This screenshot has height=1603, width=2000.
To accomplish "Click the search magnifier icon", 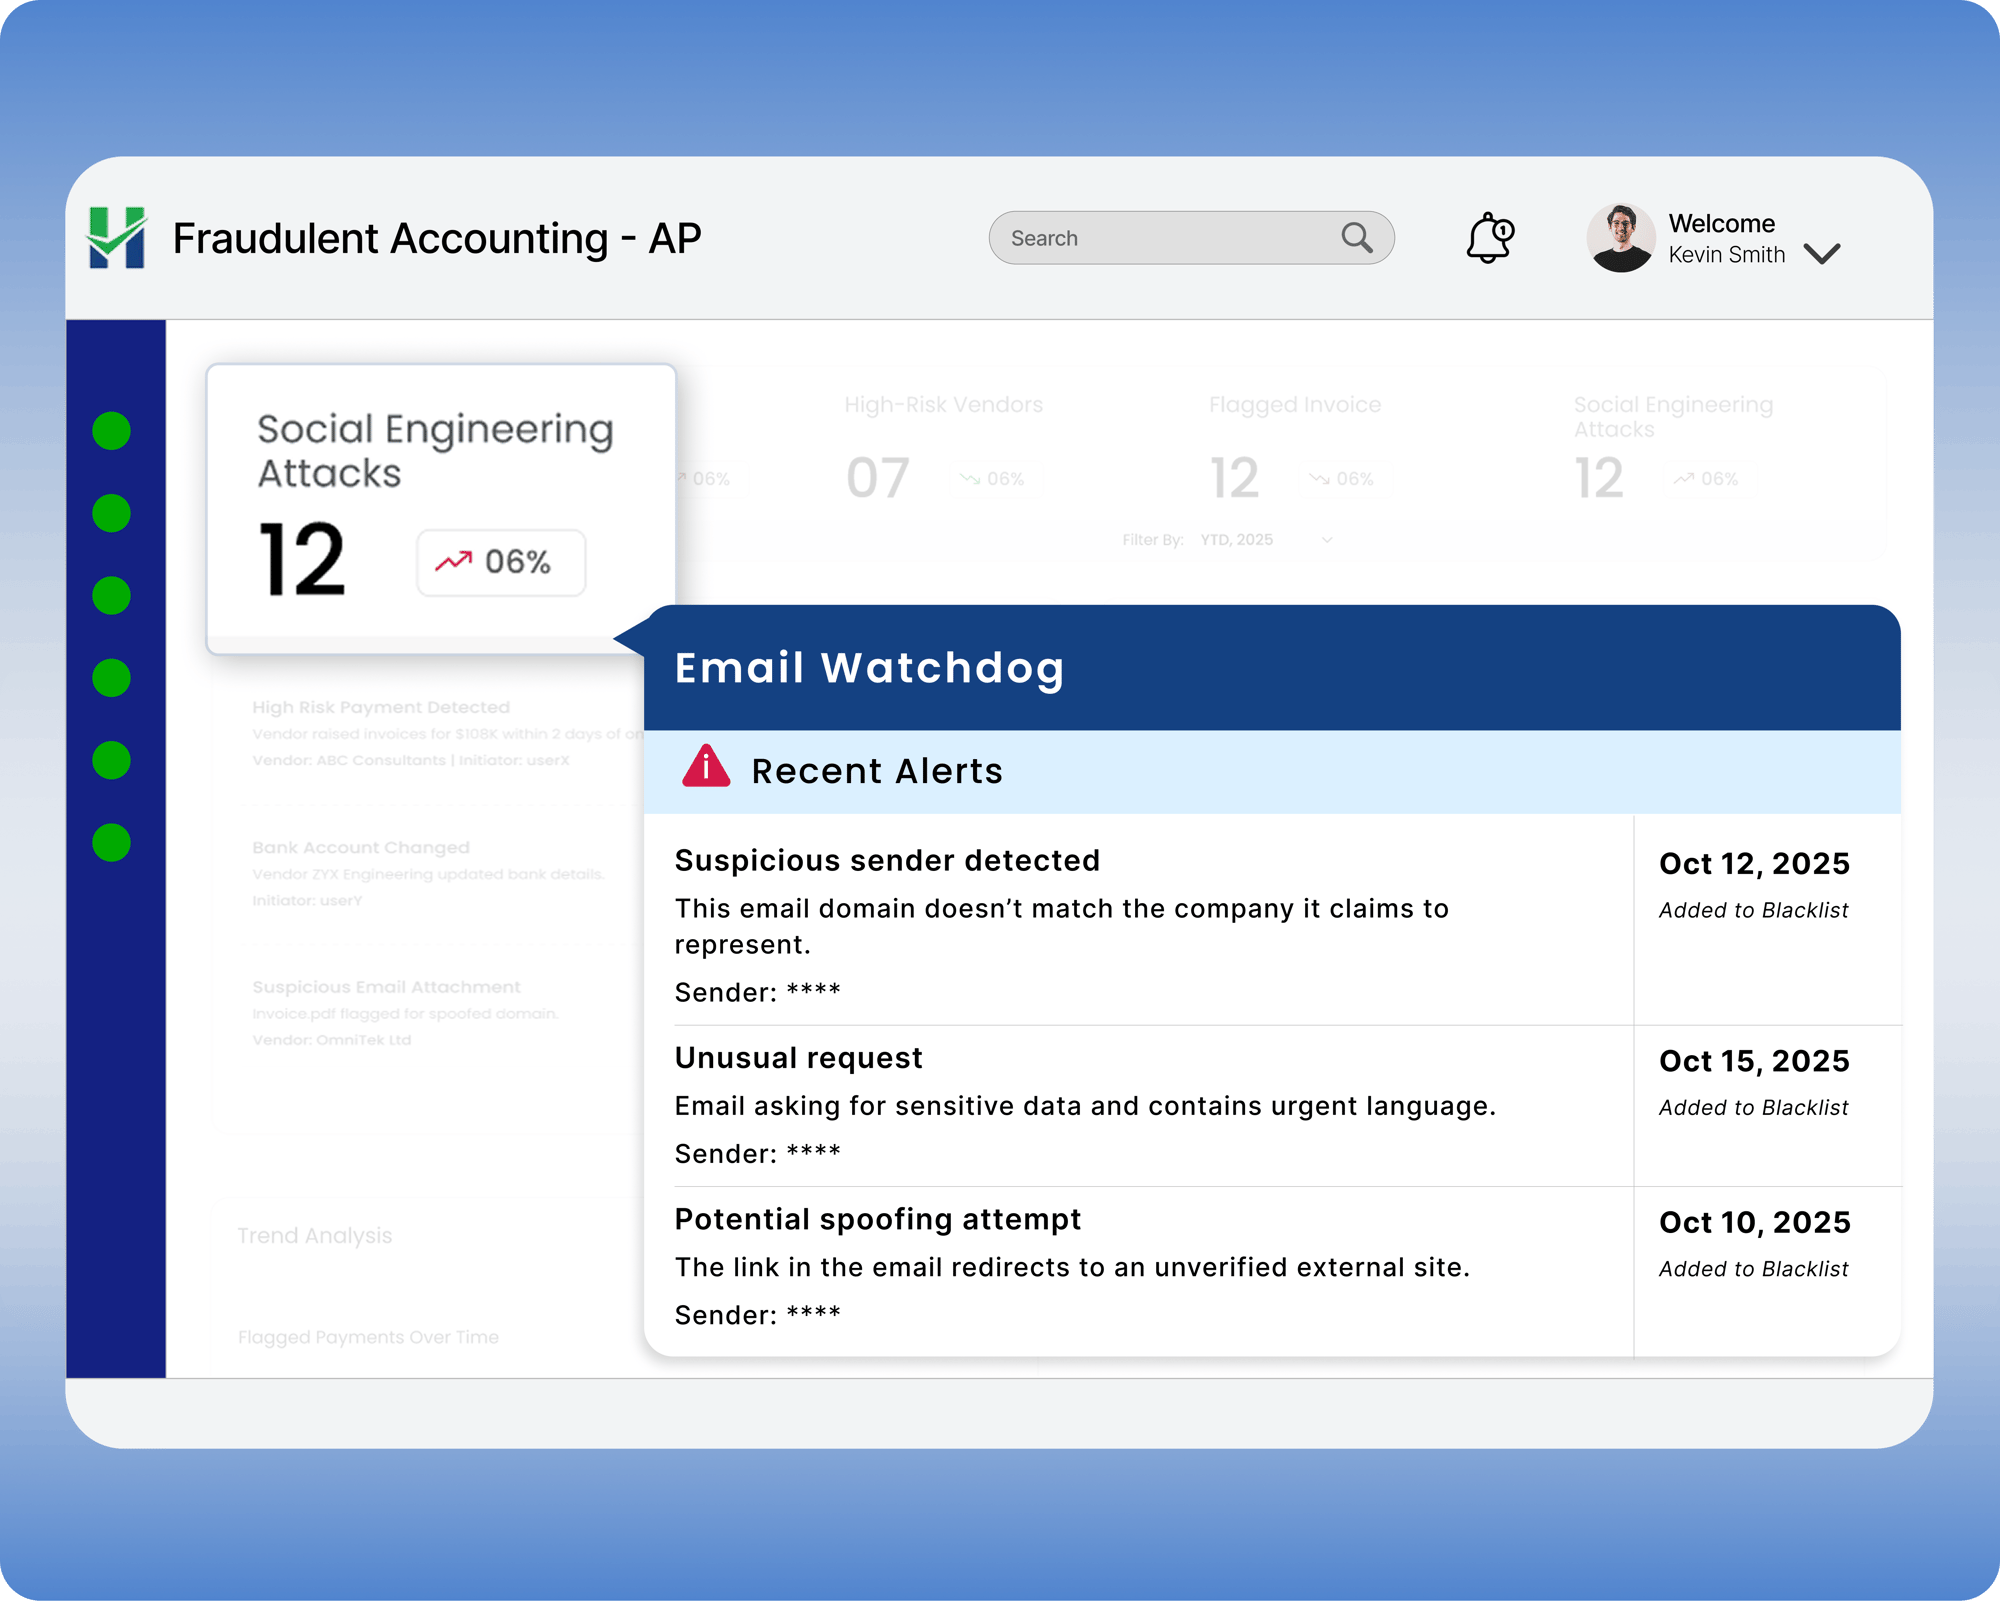I will coord(1356,238).
